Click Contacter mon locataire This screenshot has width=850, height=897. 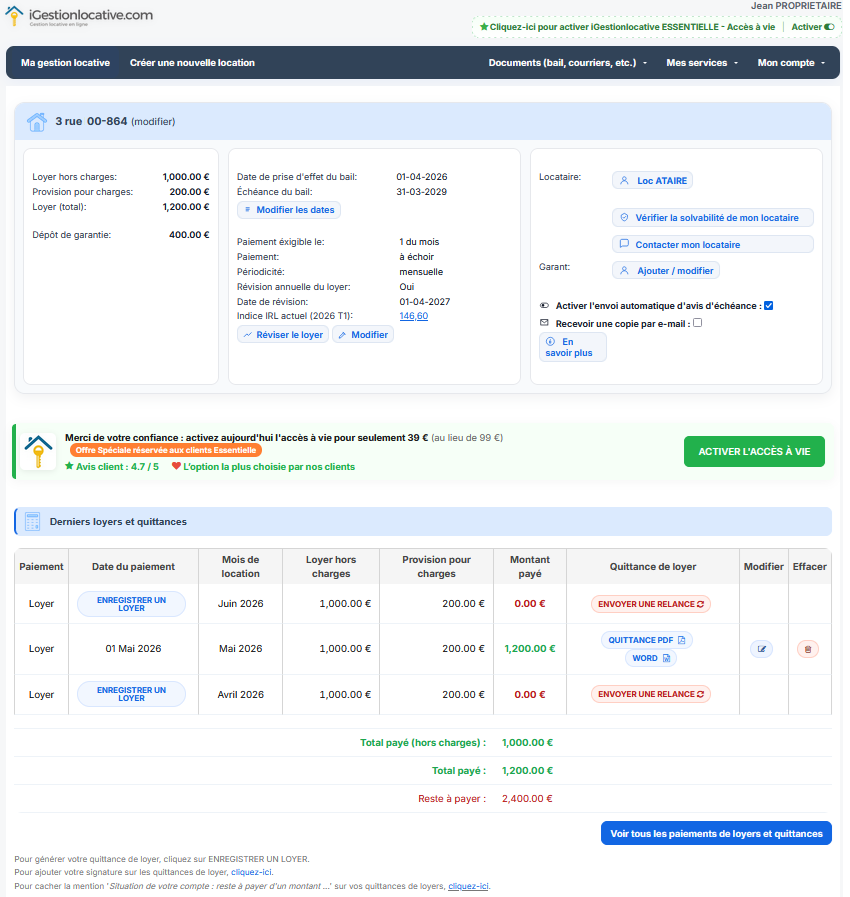point(713,245)
